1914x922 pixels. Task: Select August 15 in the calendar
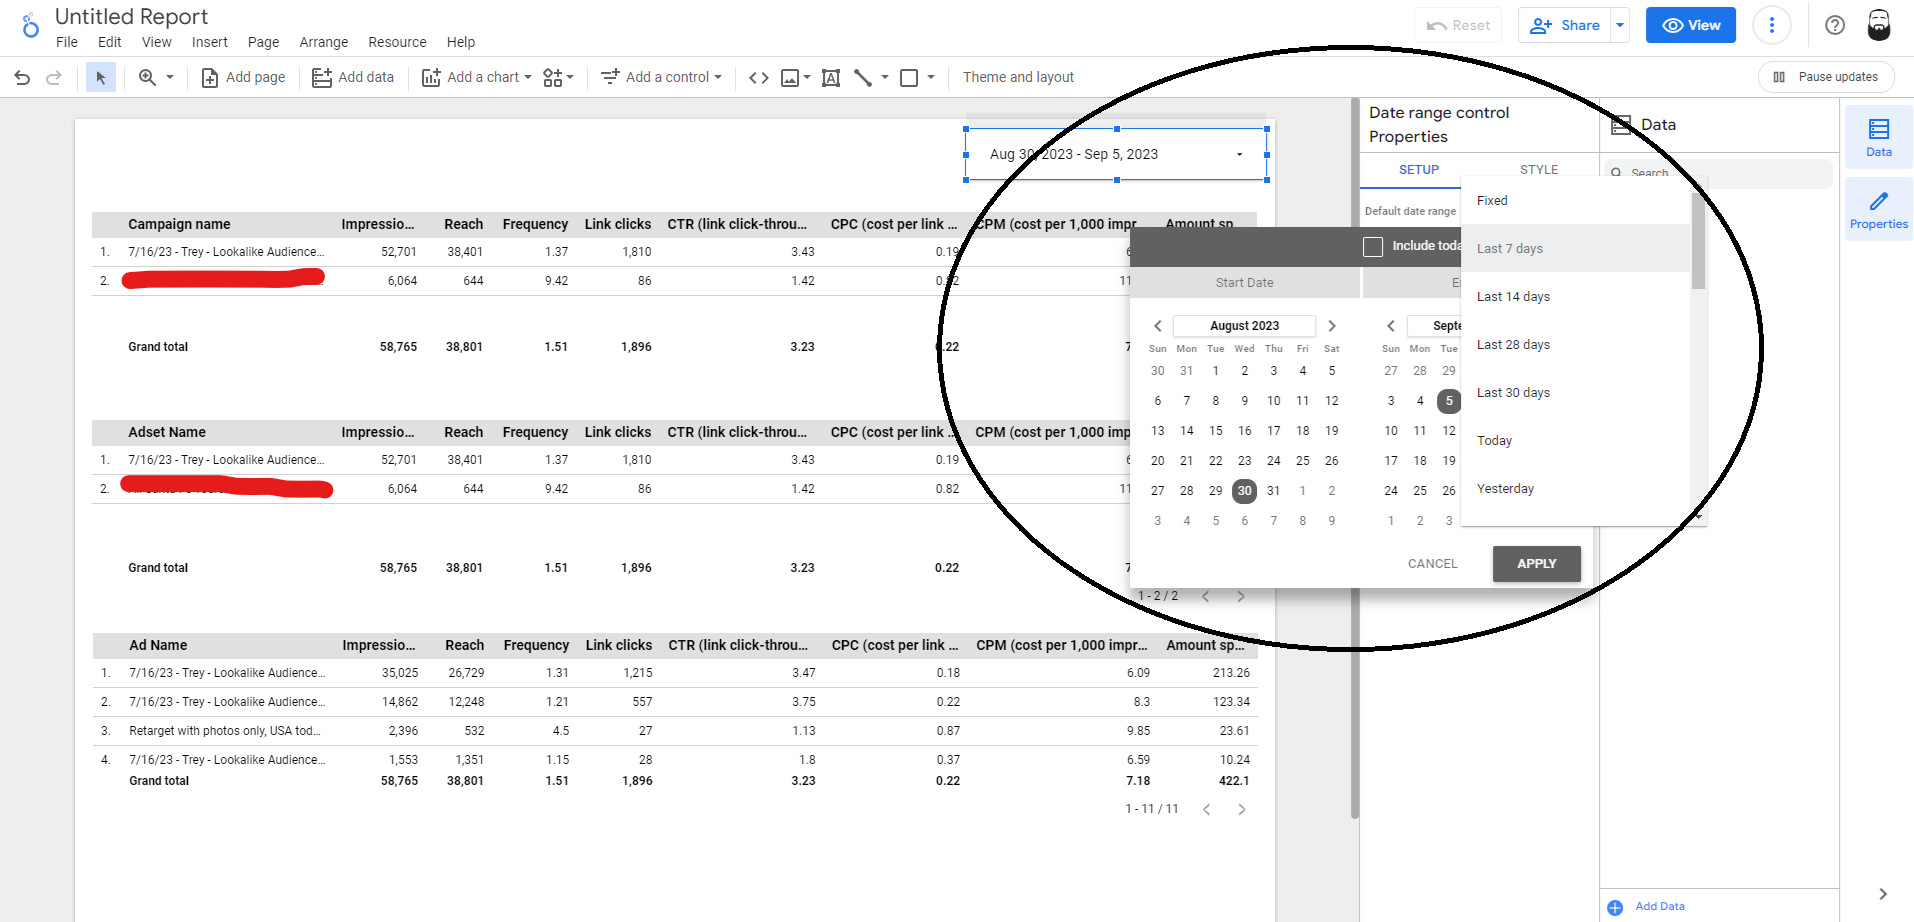click(x=1215, y=431)
